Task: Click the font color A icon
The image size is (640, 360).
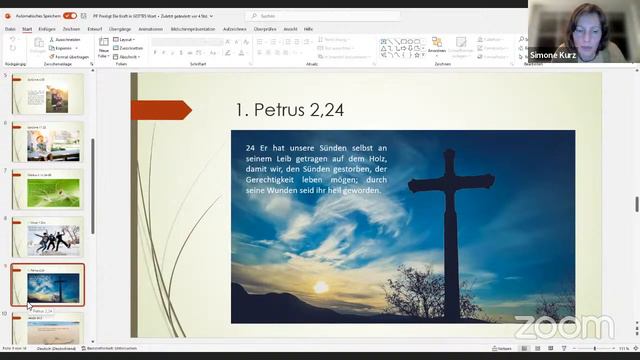Action: (x=242, y=53)
